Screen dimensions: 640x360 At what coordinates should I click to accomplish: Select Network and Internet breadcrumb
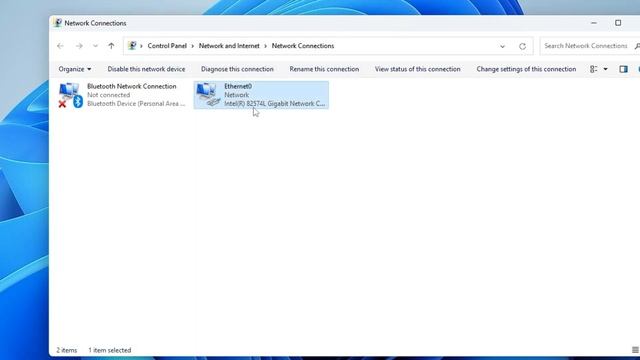pos(229,46)
